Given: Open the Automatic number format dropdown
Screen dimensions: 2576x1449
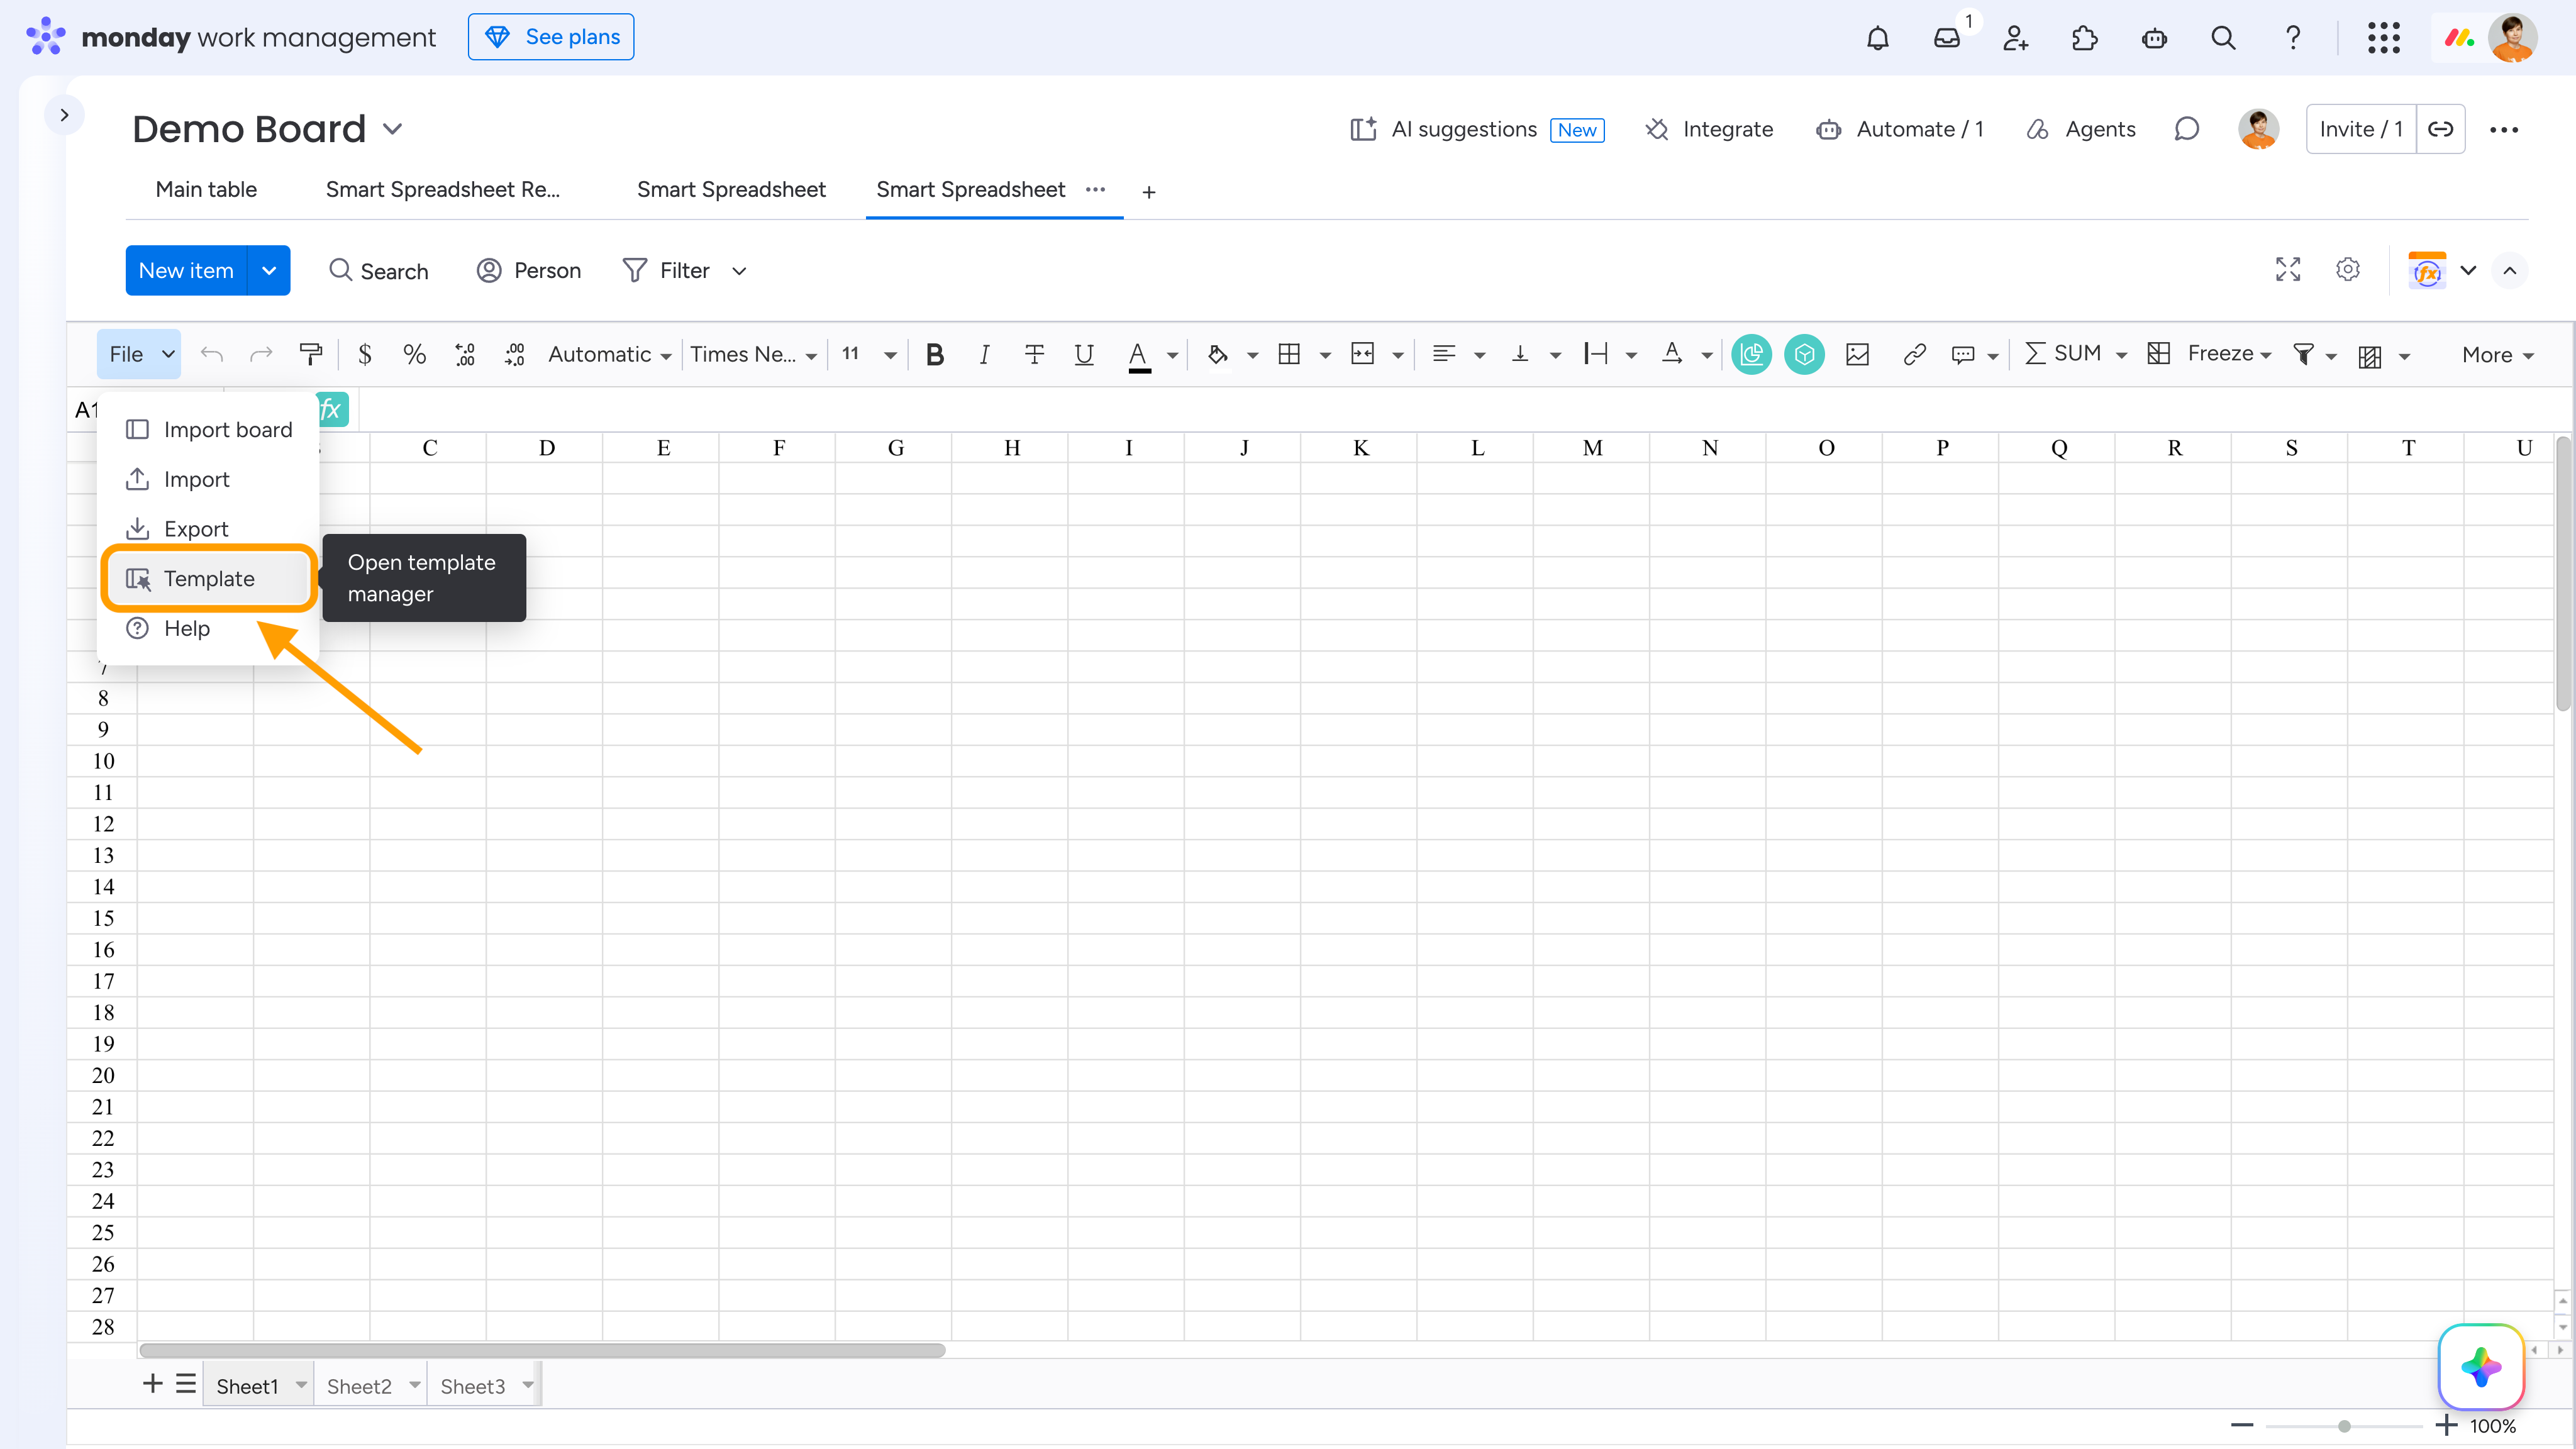Looking at the screenshot, I should (x=609, y=354).
